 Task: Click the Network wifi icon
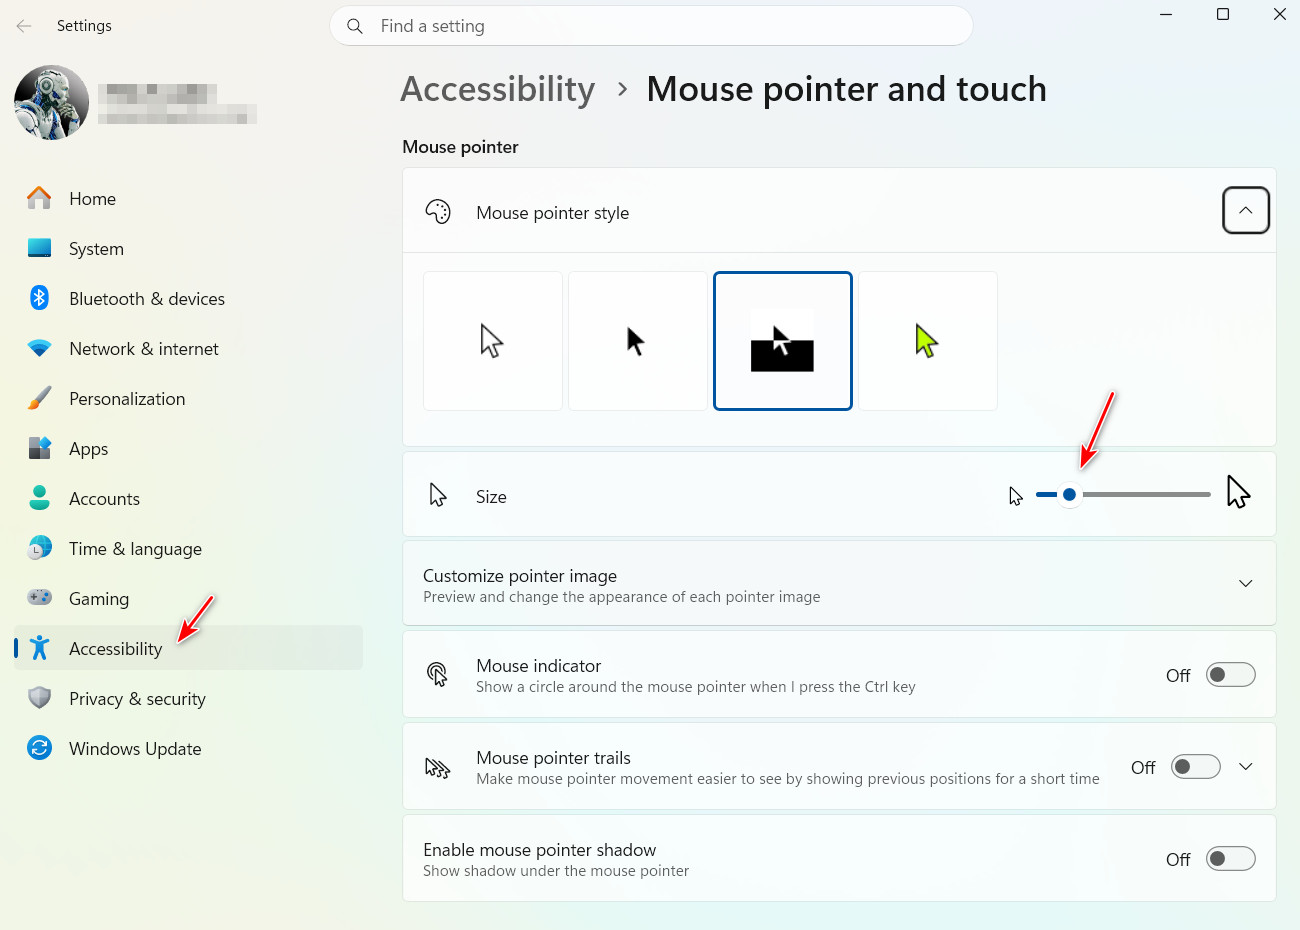pyautogui.click(x=40, y=348)
